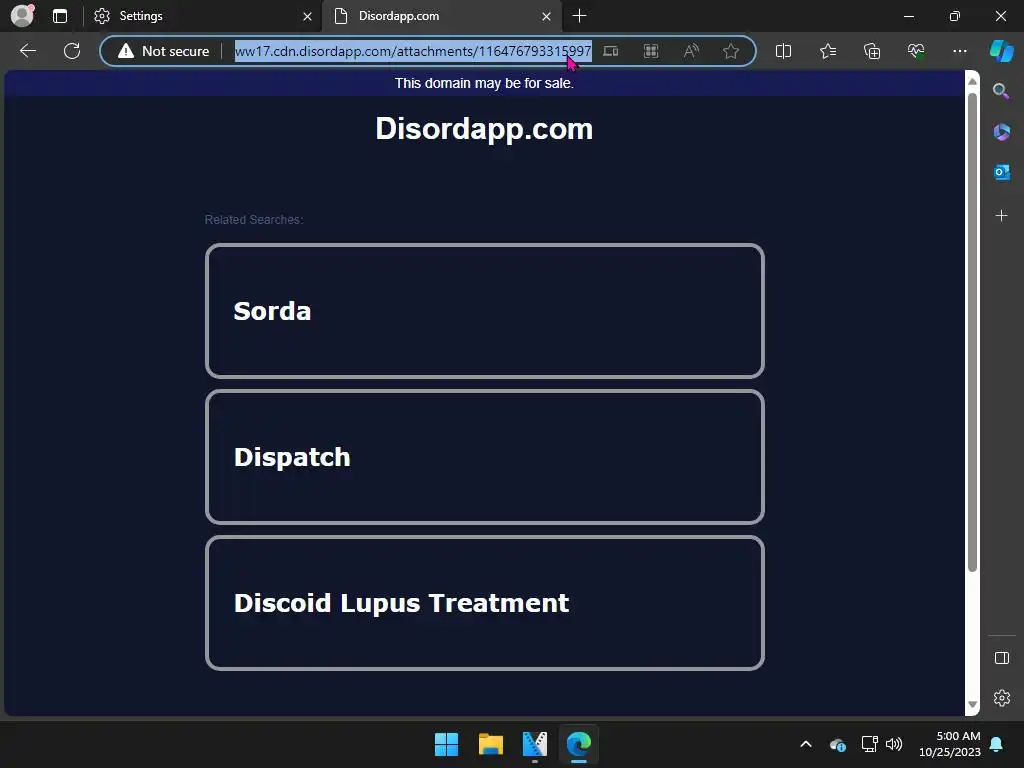Click the QR/grid icon in address bar

coord(651,51)
